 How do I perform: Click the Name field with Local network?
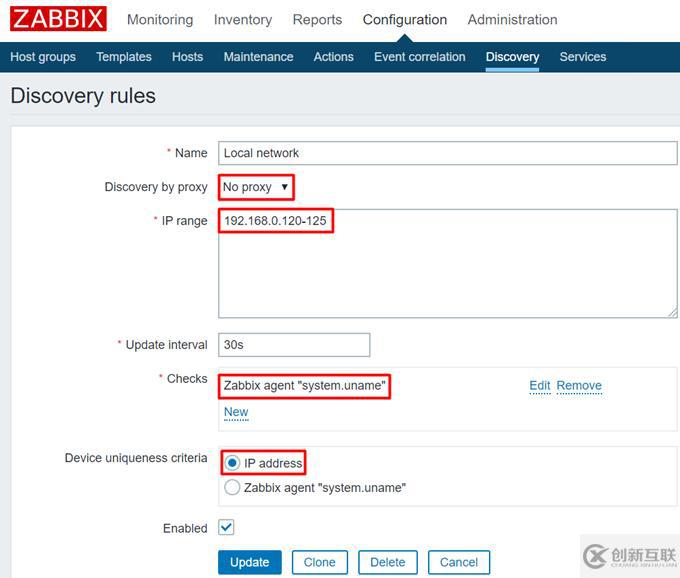(x=447, y=153)
